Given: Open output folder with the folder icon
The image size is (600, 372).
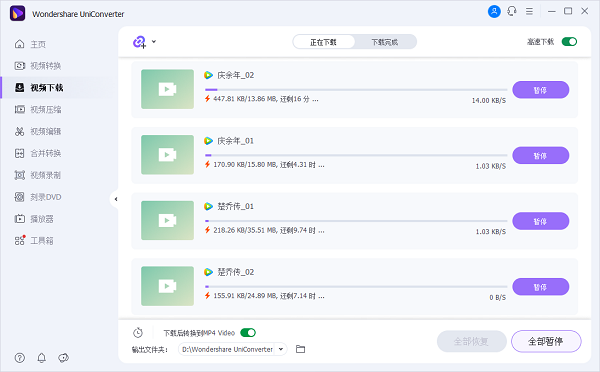Looking at the screenshot, I should pos(300,349).
